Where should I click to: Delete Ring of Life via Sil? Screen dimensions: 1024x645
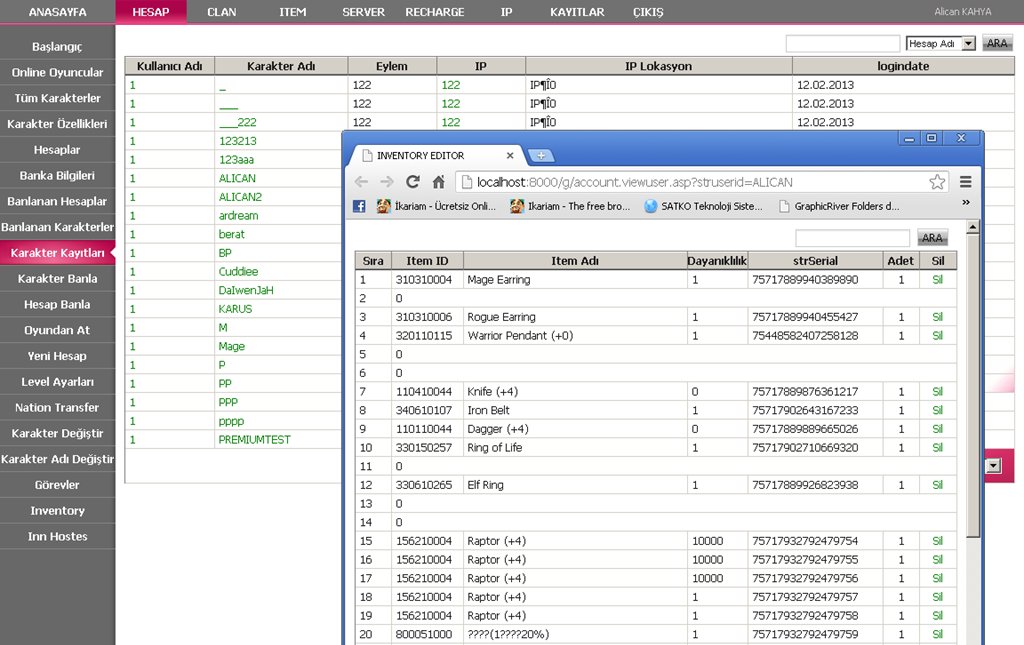point(938,448)
